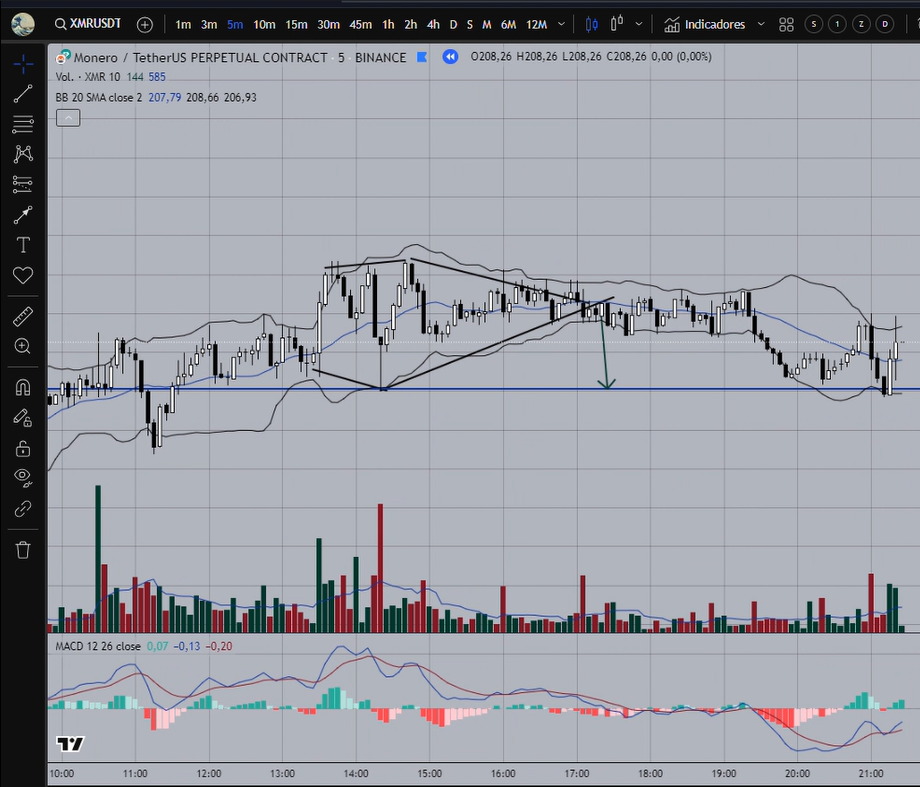Click the add symbol plus icon
920x787 pixels.
click(x=145, y=24)
